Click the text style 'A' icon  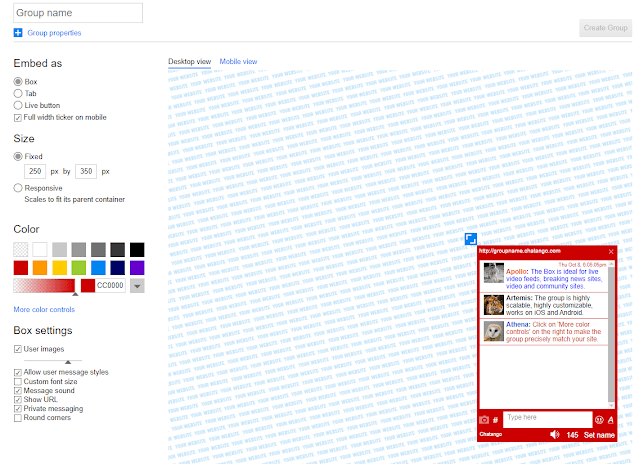pyautogui.click(x=611, y=419)
